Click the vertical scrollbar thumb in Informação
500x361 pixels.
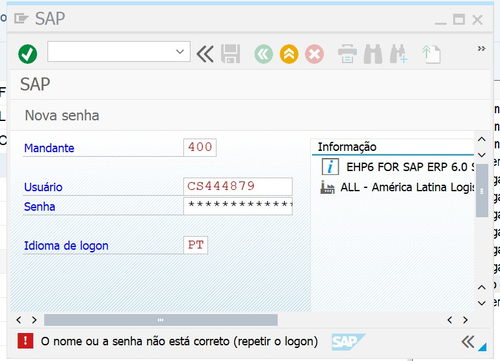[482, 190]
